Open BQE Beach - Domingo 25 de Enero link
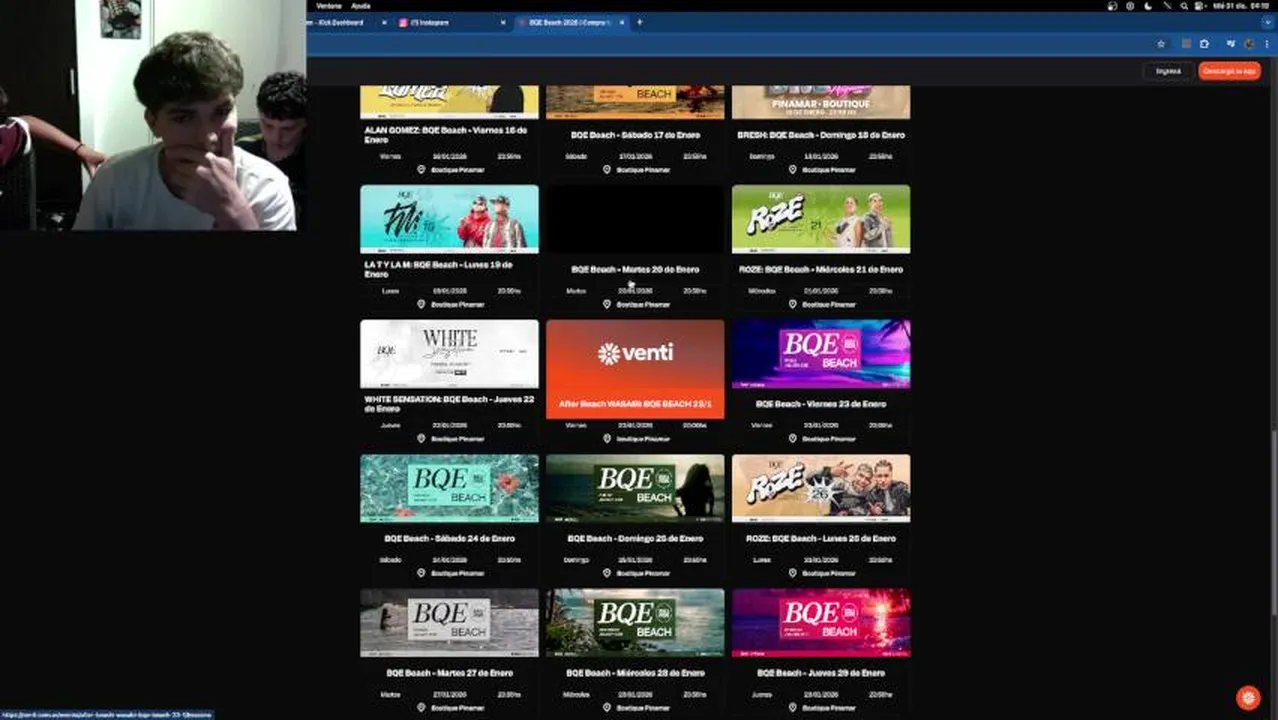The height and width of the screenshot is (720, 1278). pos(635,538)
